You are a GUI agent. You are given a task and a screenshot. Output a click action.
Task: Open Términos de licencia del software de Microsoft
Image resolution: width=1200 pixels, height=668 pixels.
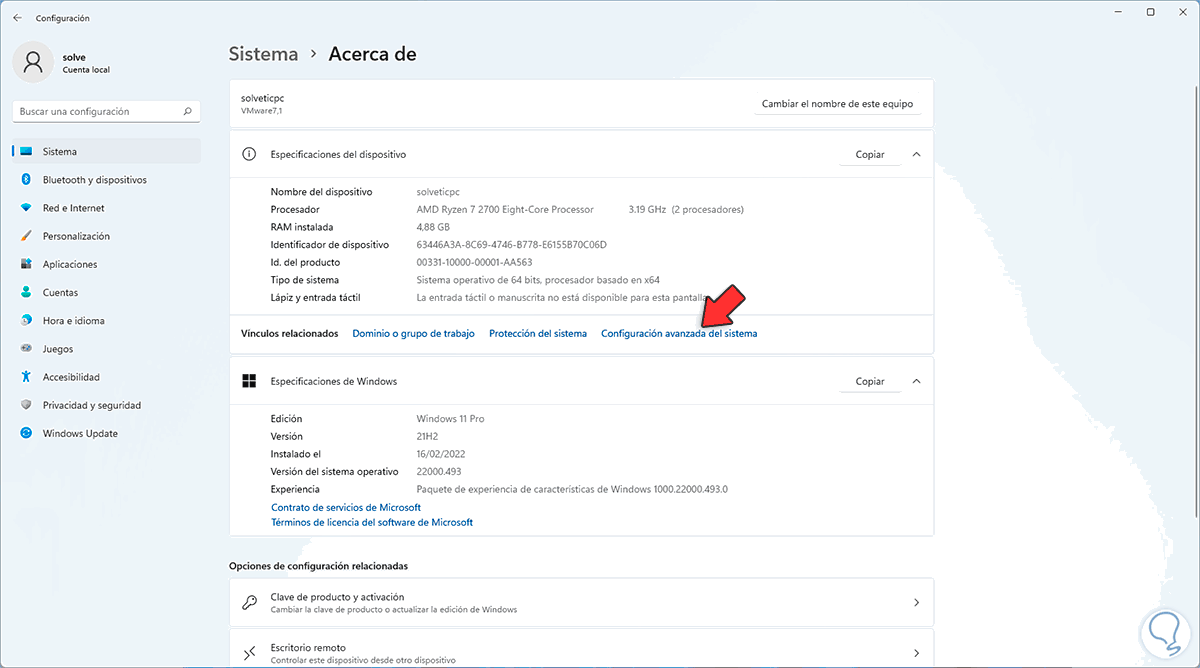click(372, 523)
